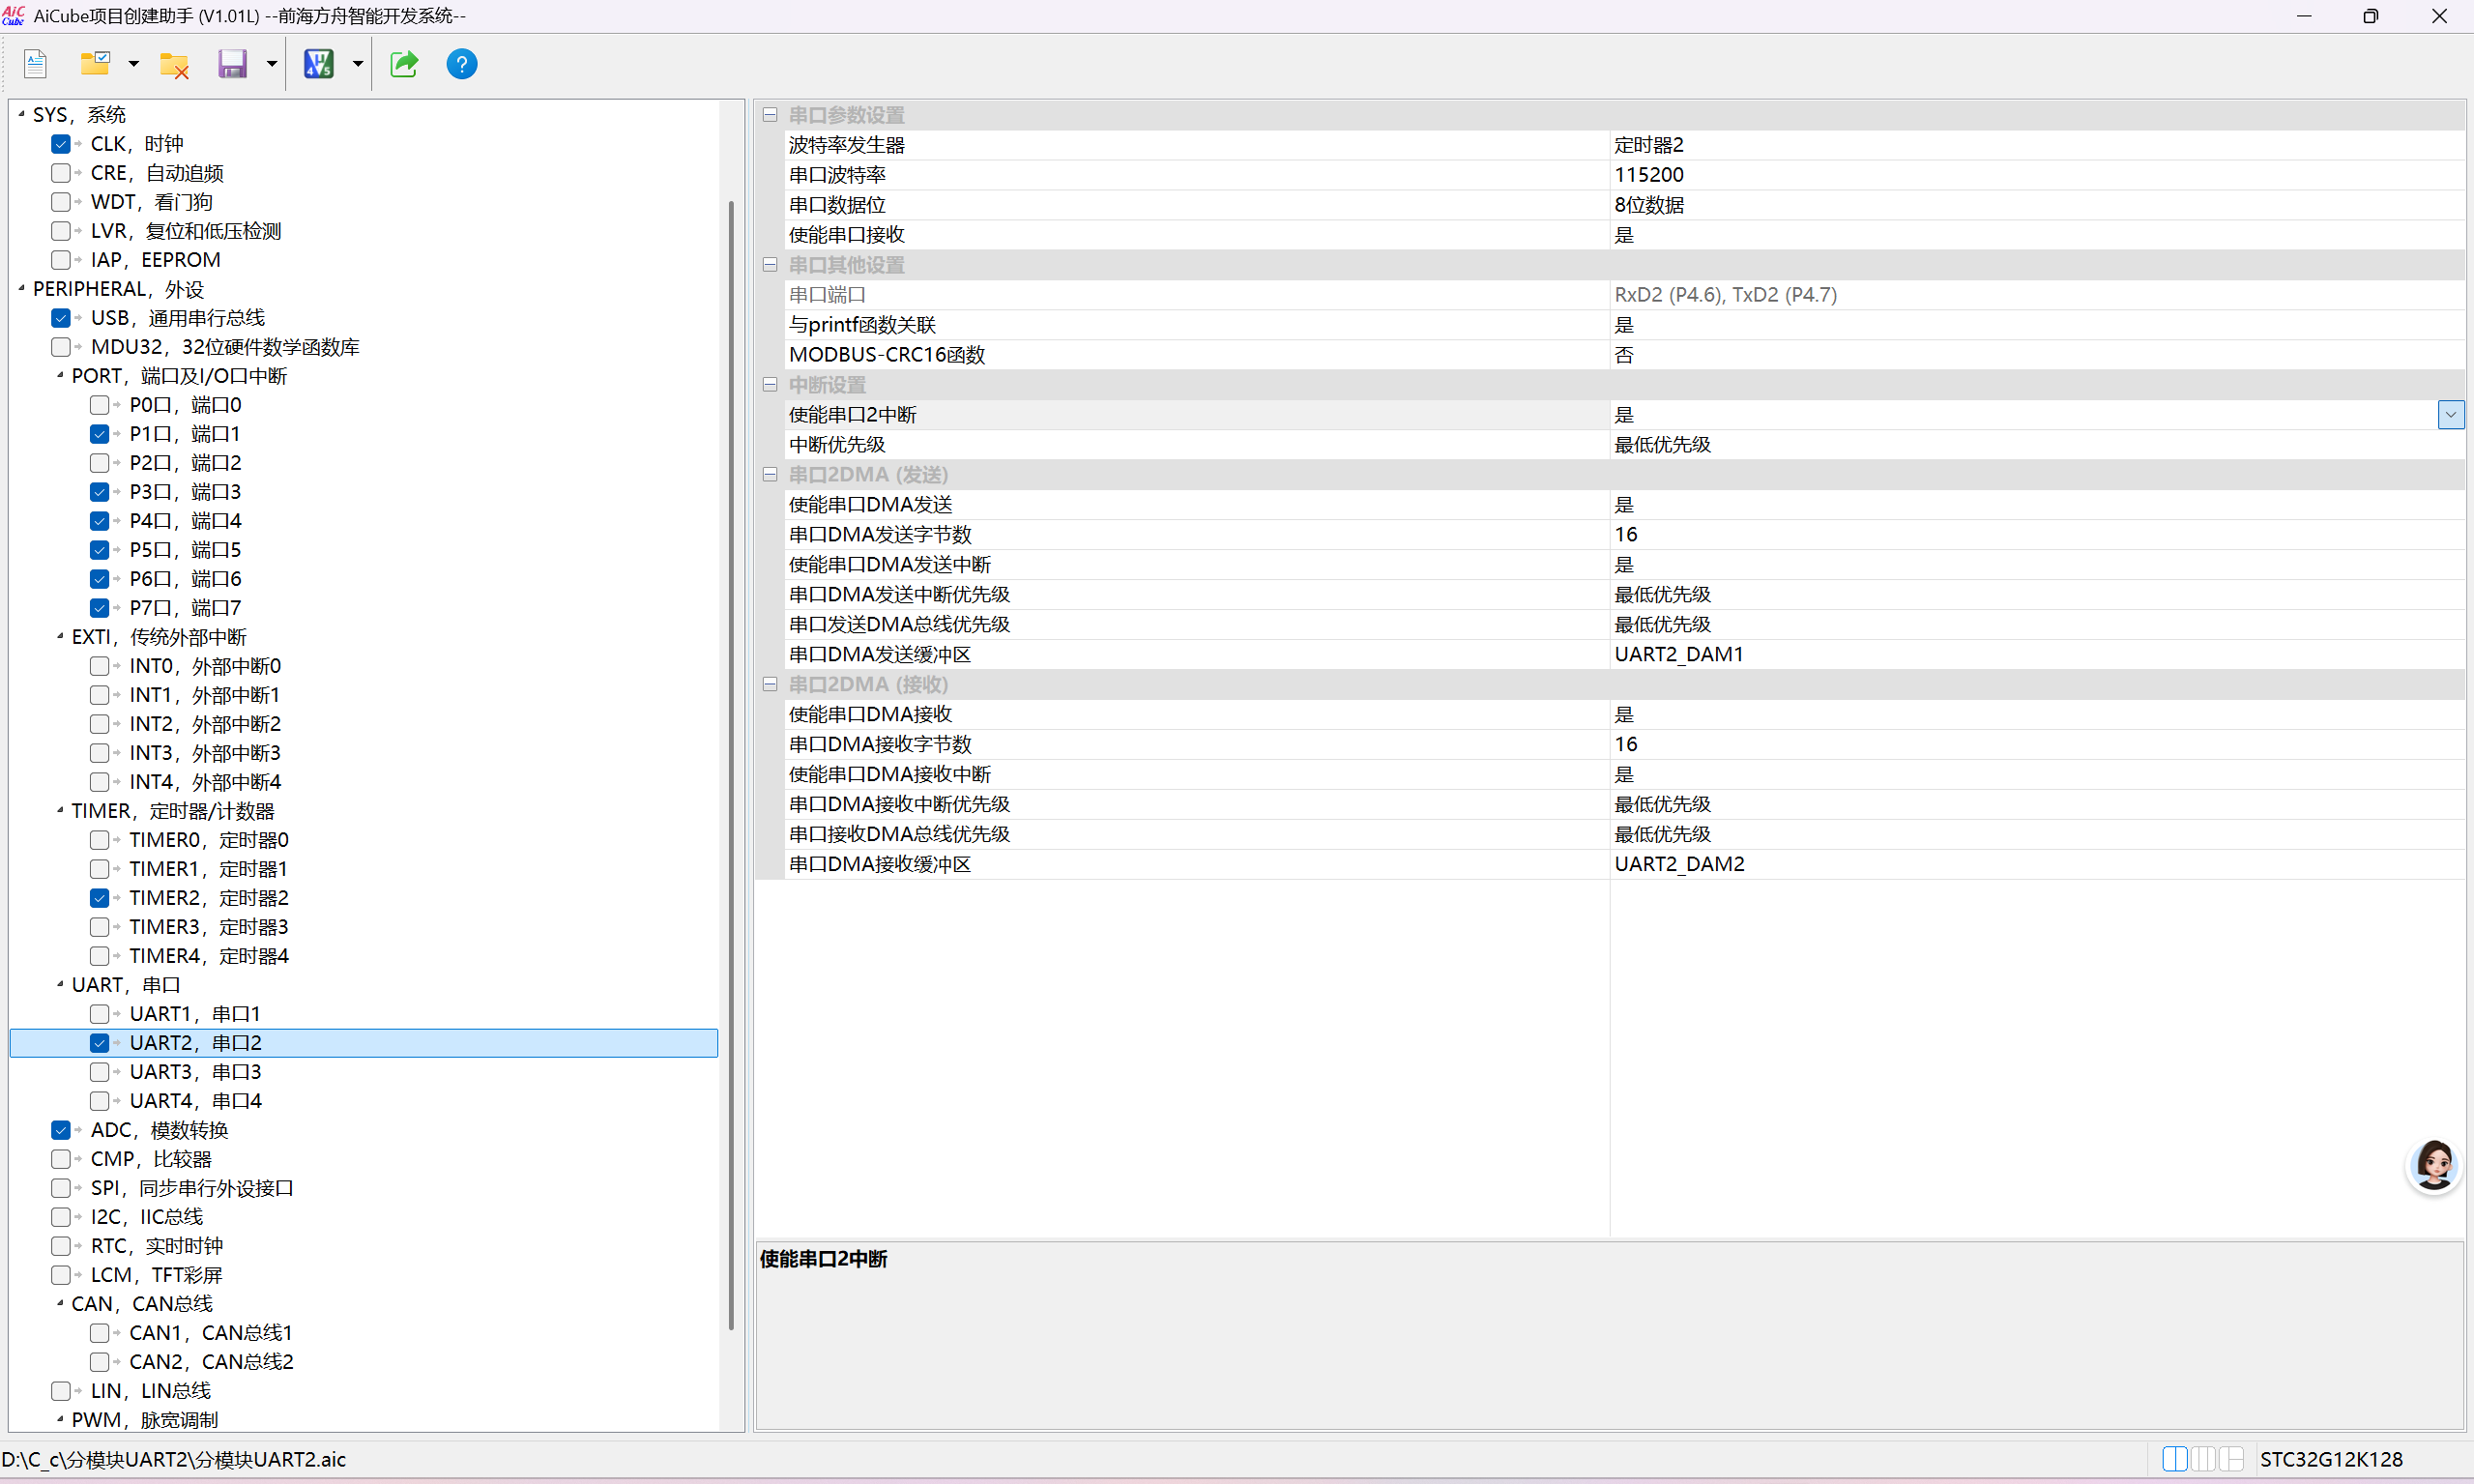Screen dimensions: 2474x1484
Task: Select the ADC 模数转换 tree item
Action: coord(159,1130)
